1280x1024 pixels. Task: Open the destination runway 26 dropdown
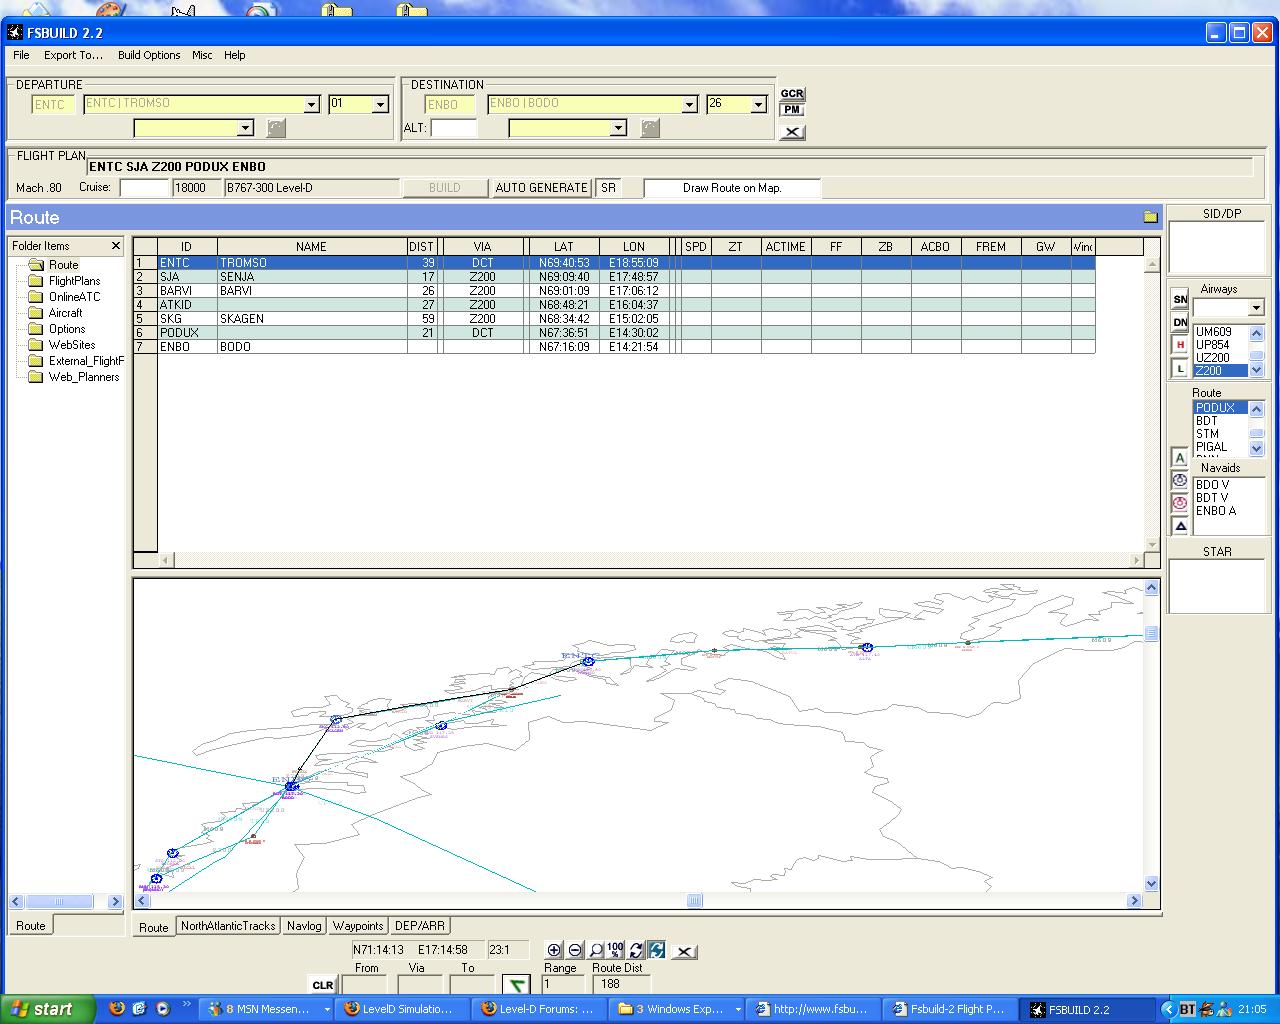click(758, 104)
